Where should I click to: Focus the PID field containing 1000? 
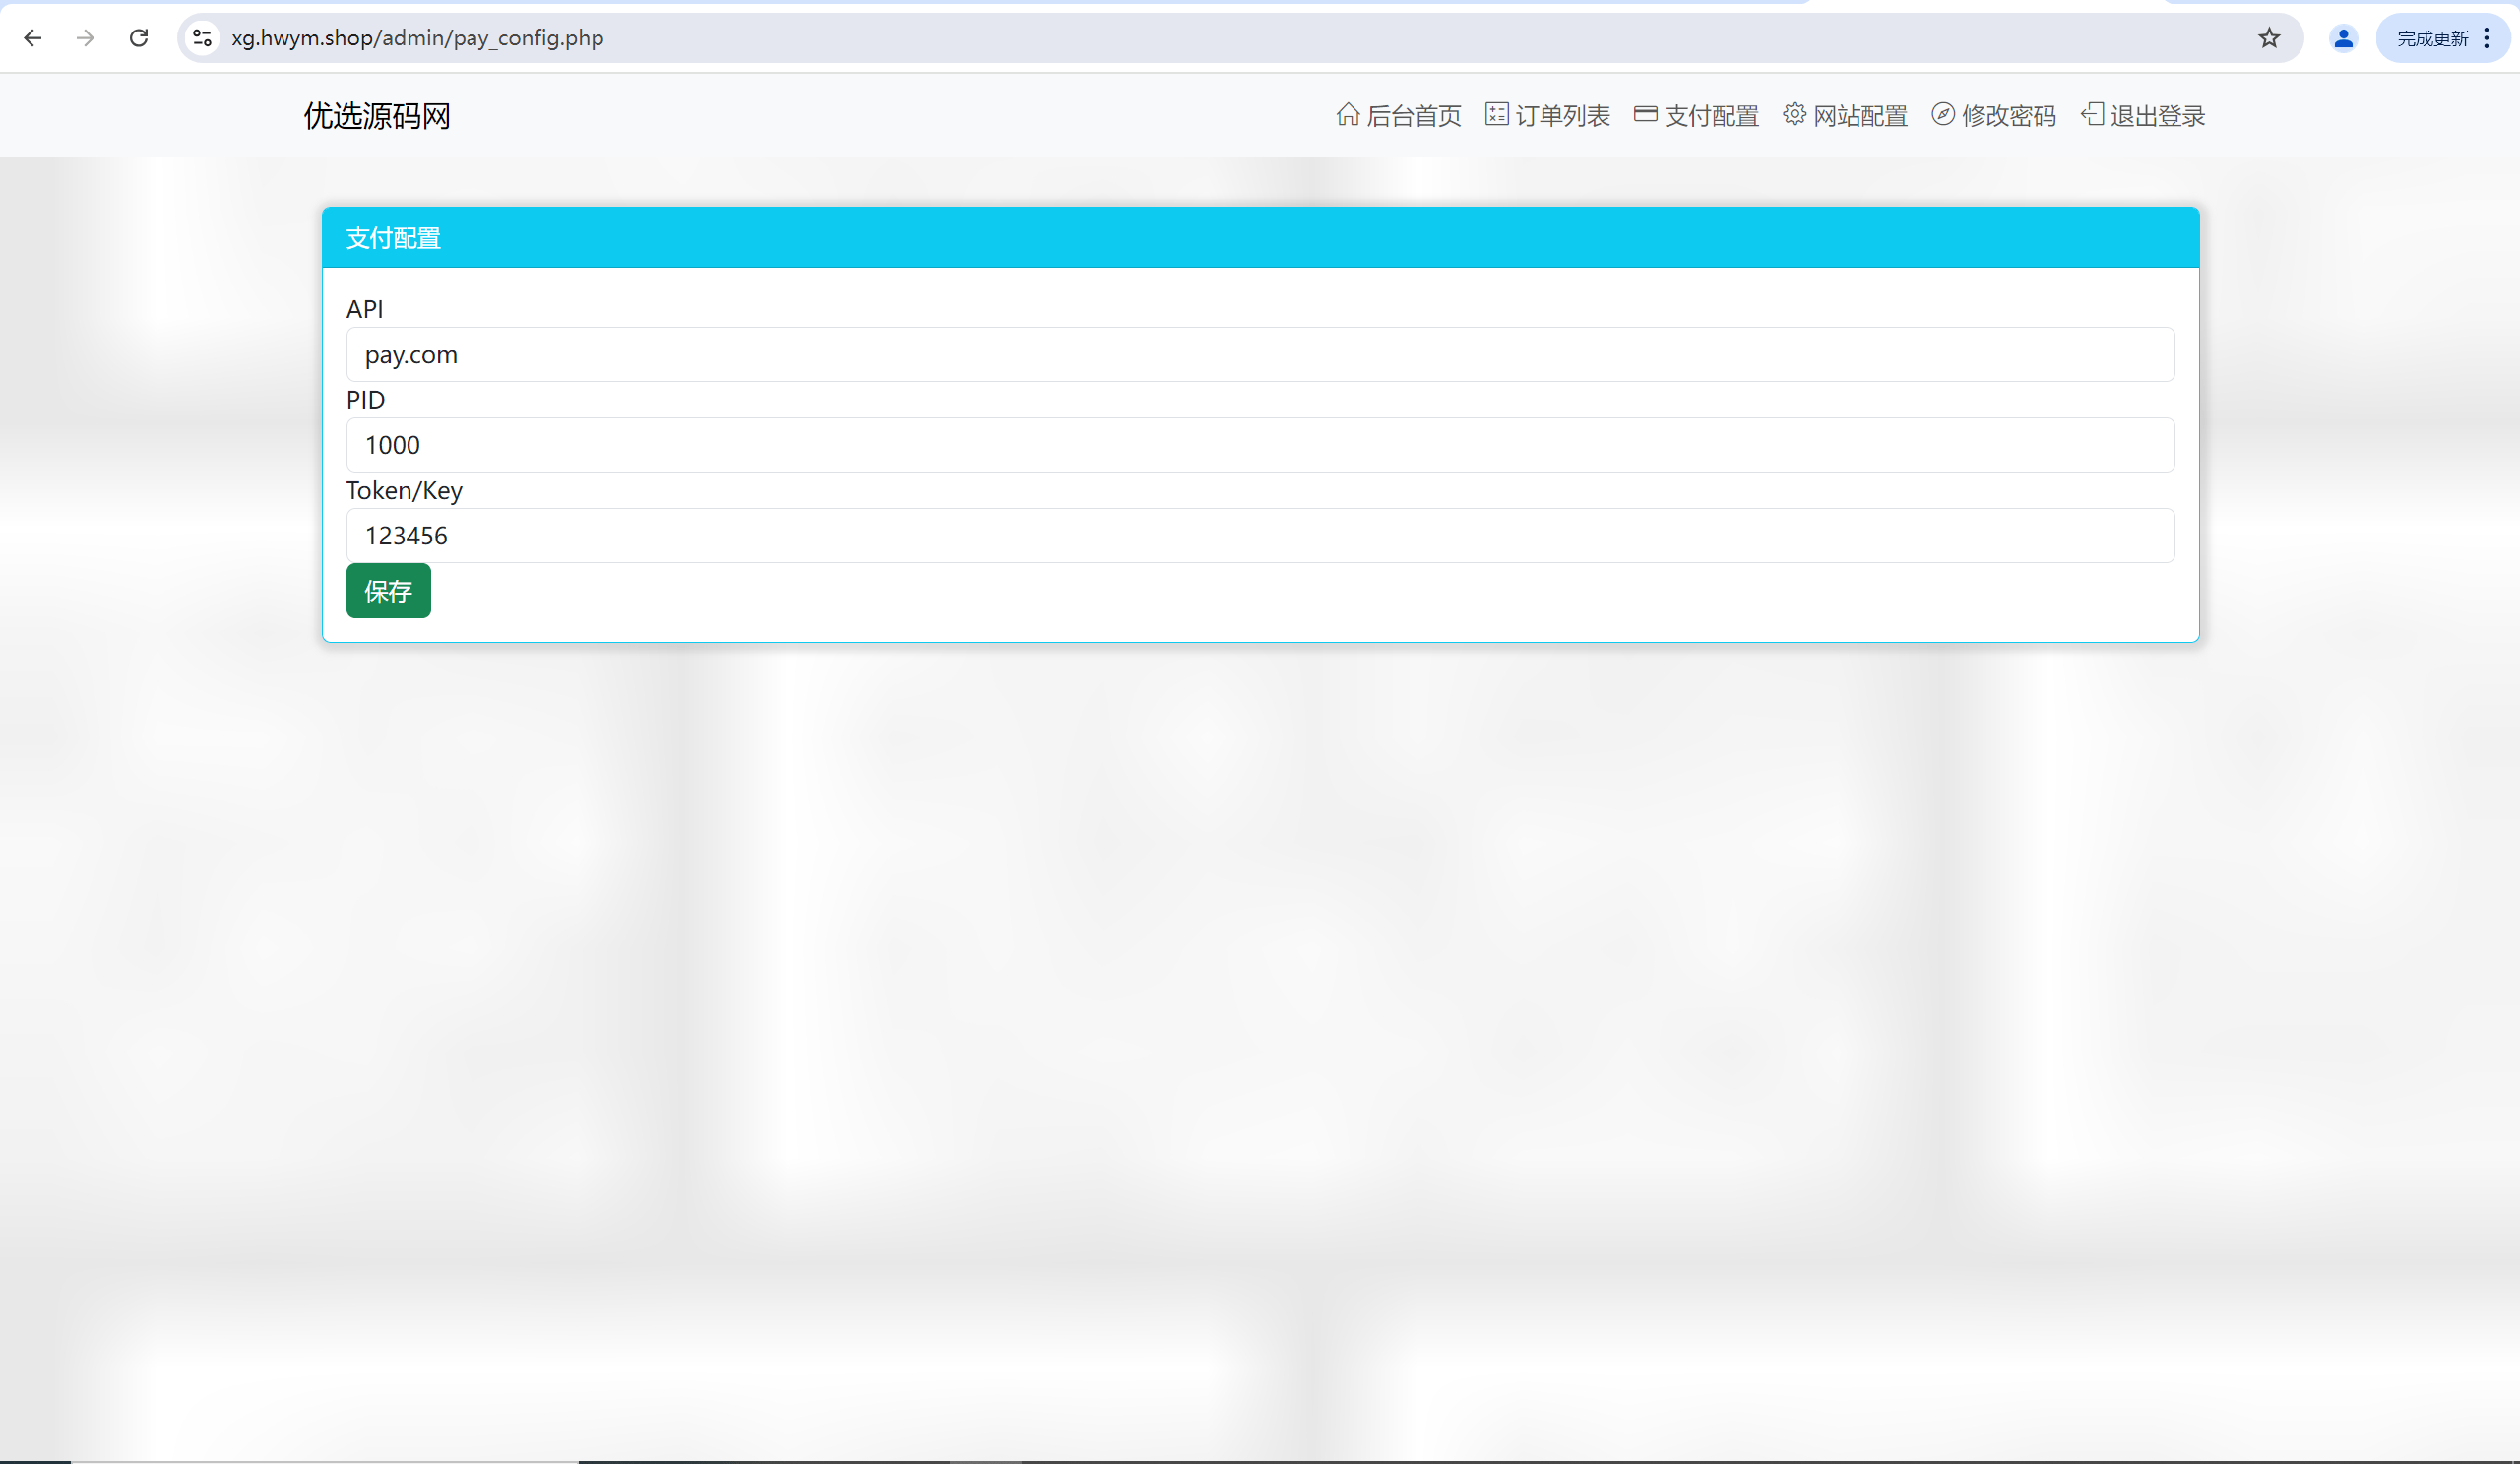click(x=1260, y=445)
